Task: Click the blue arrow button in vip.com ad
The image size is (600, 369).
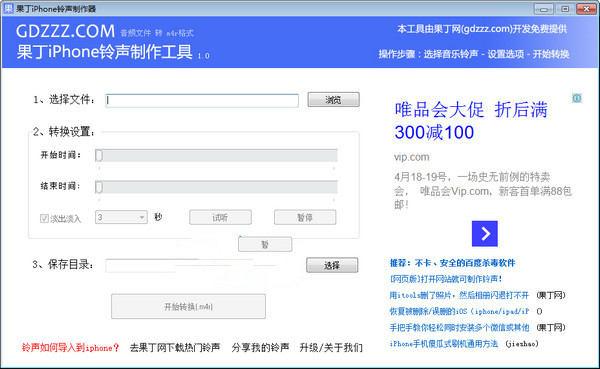Action: tap(485, 233)
